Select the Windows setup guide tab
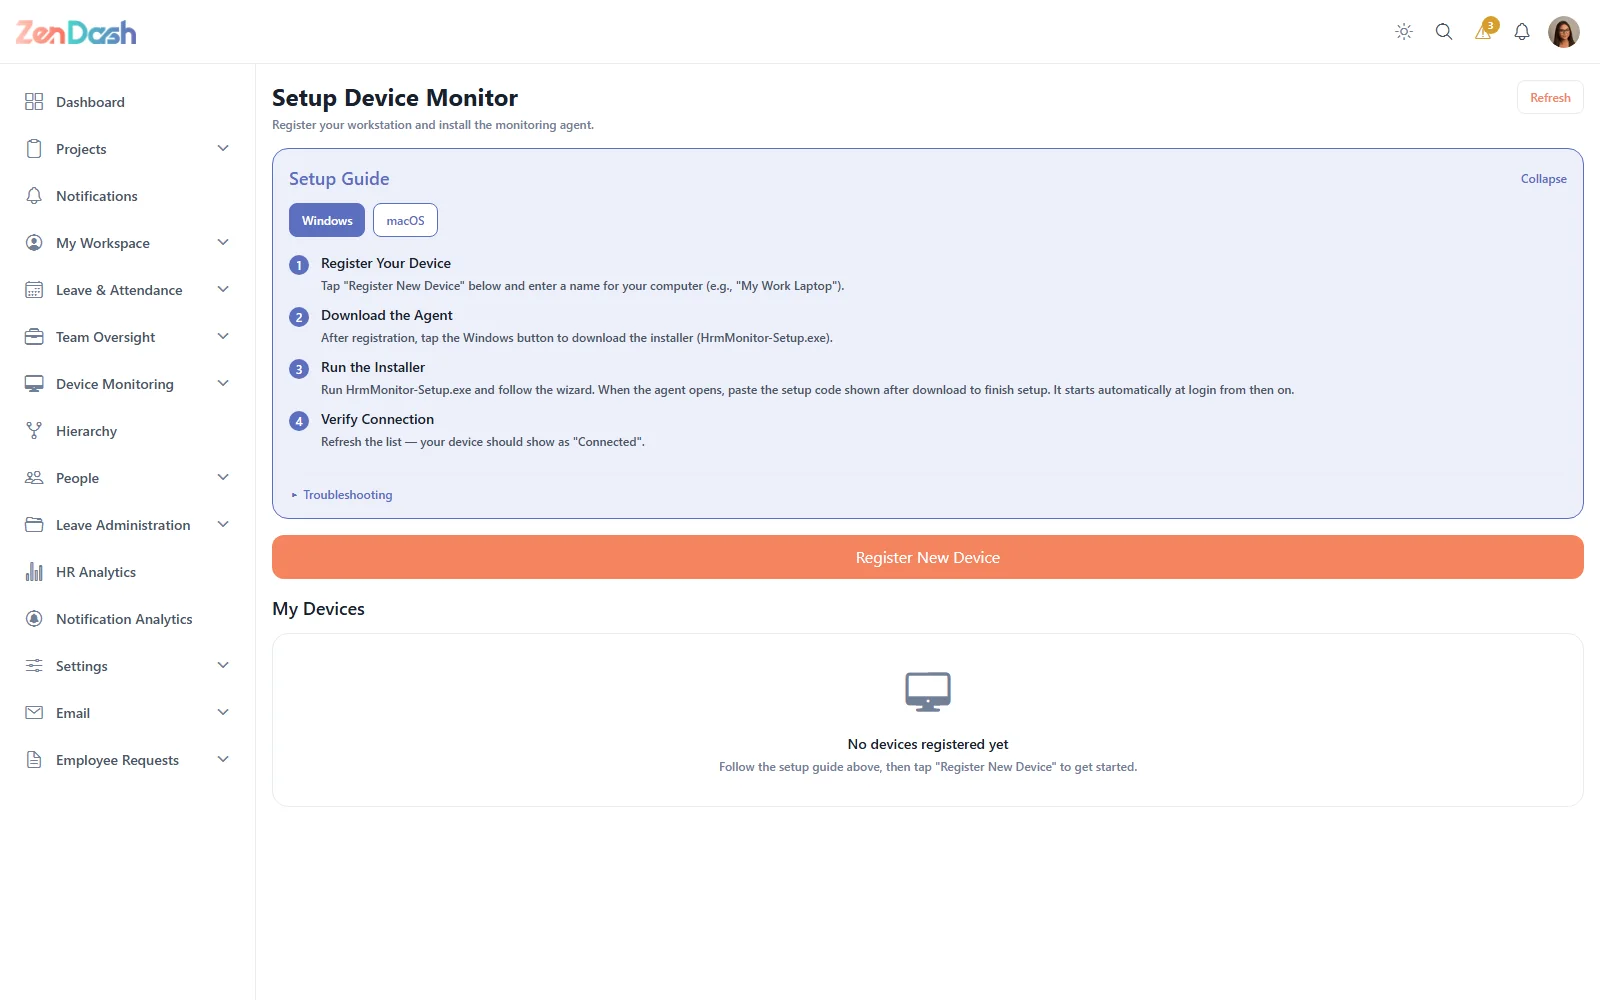The width and height of the screenshot is (1600, 1000). coord(327,220)
